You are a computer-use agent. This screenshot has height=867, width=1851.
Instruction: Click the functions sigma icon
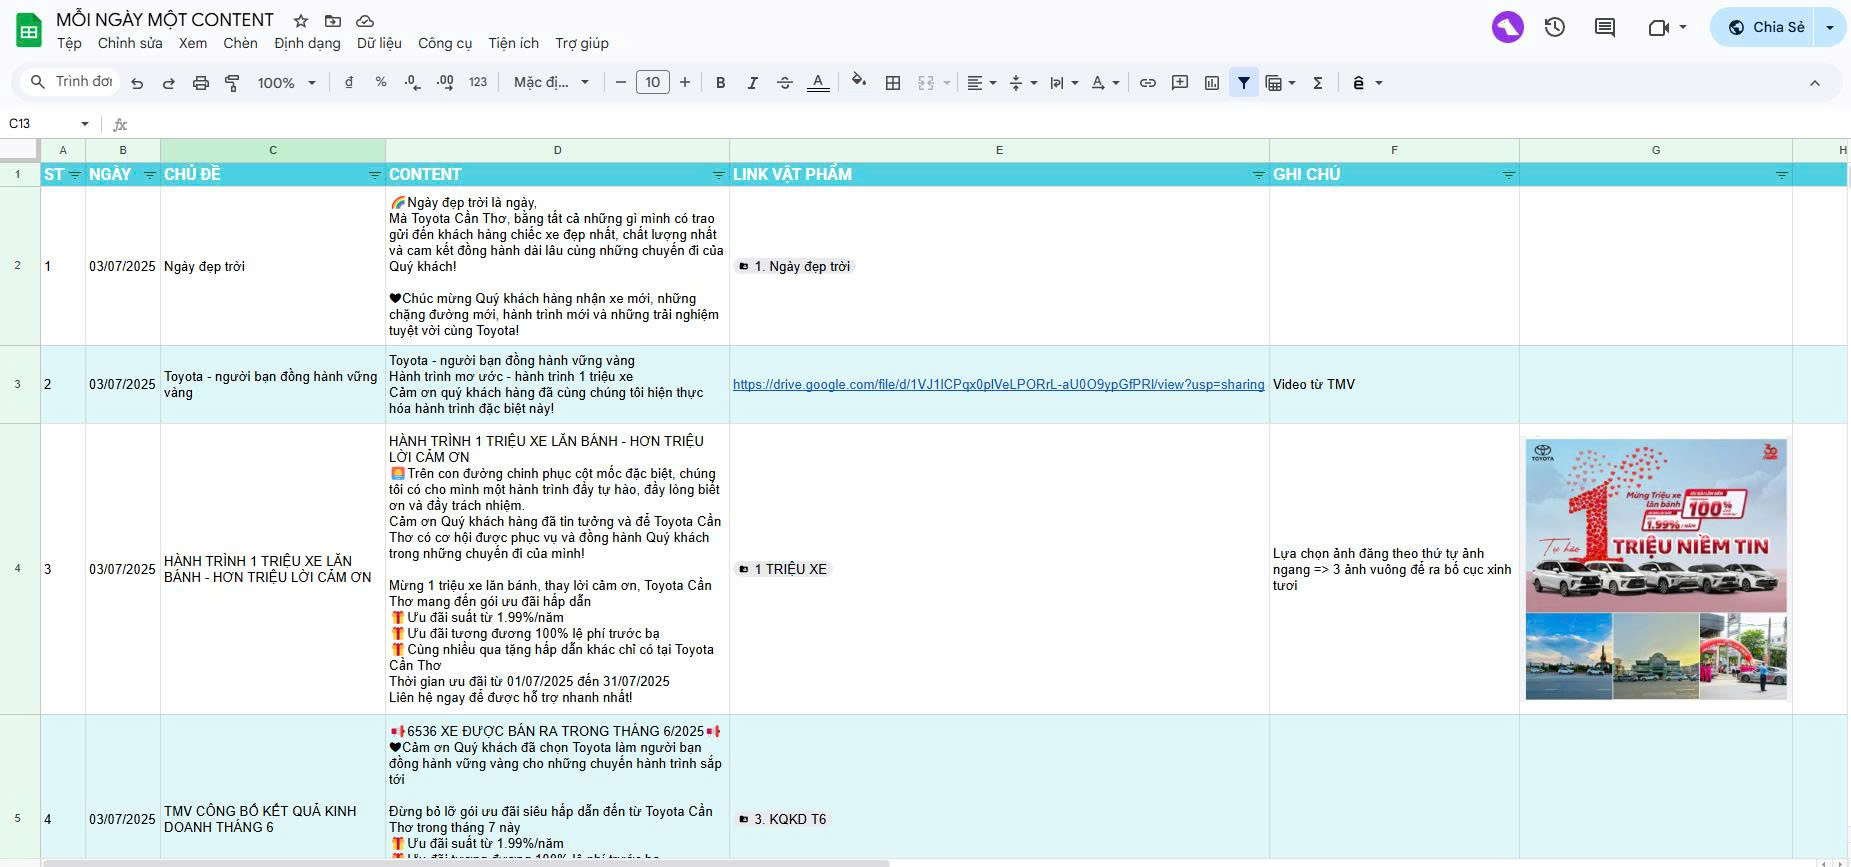[x=1318, y=83]
